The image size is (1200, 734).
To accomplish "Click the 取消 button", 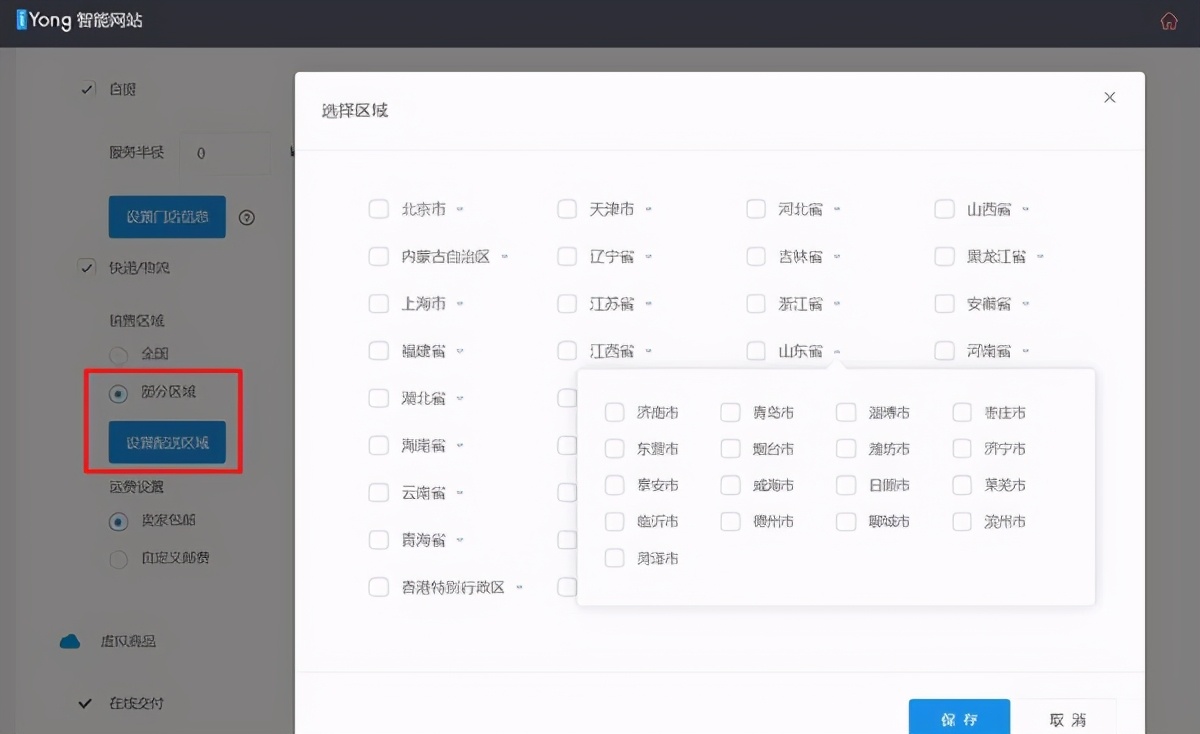I will point(1070,718).
